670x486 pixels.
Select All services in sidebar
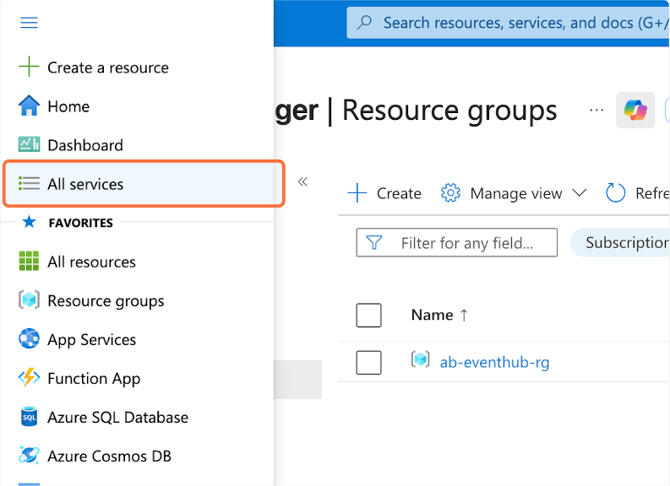coord(85,184)
